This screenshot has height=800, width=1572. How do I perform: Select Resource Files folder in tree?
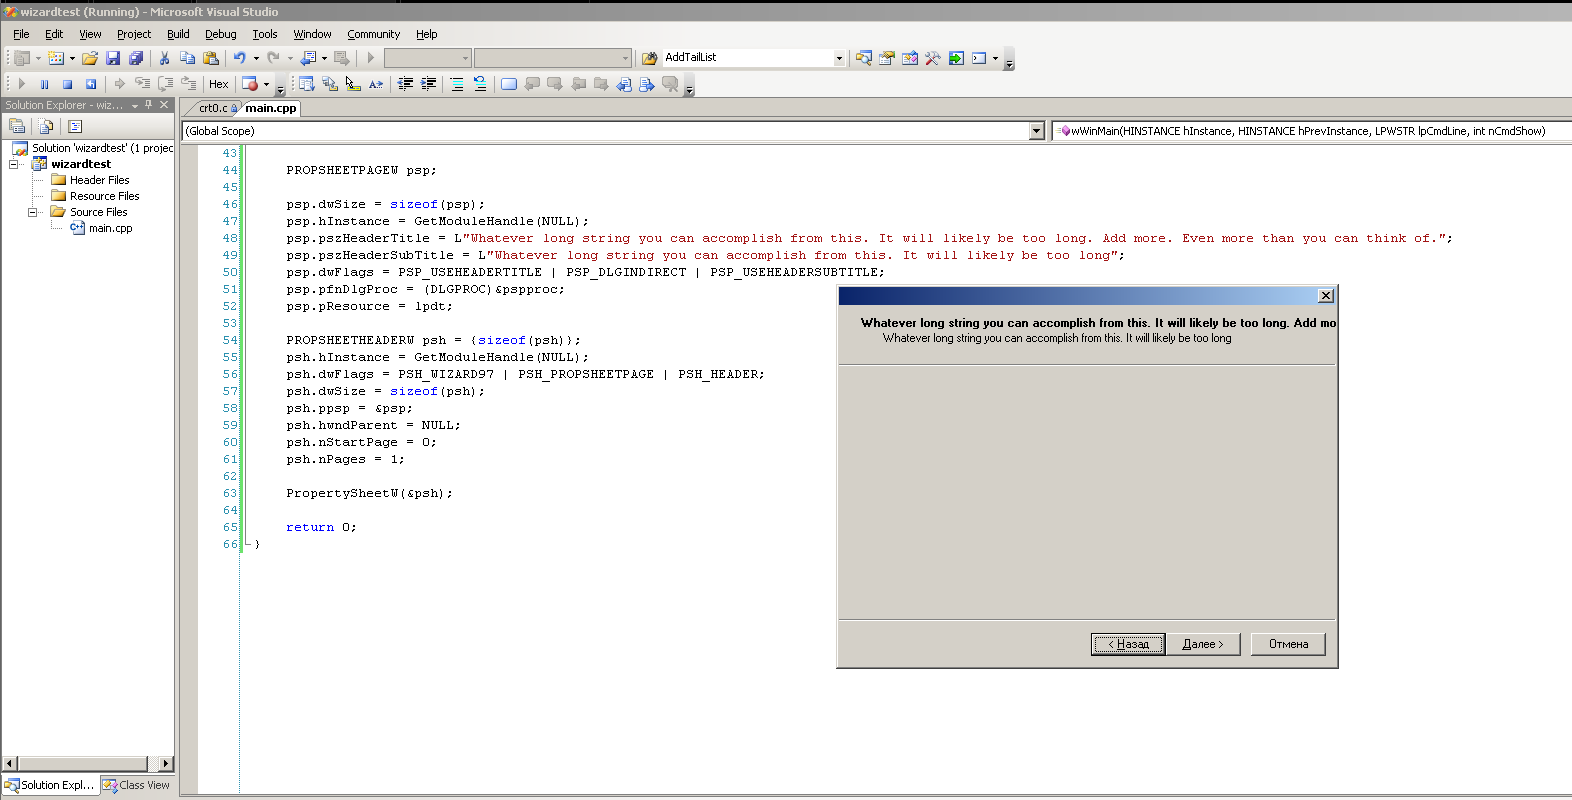click(104, 196)
